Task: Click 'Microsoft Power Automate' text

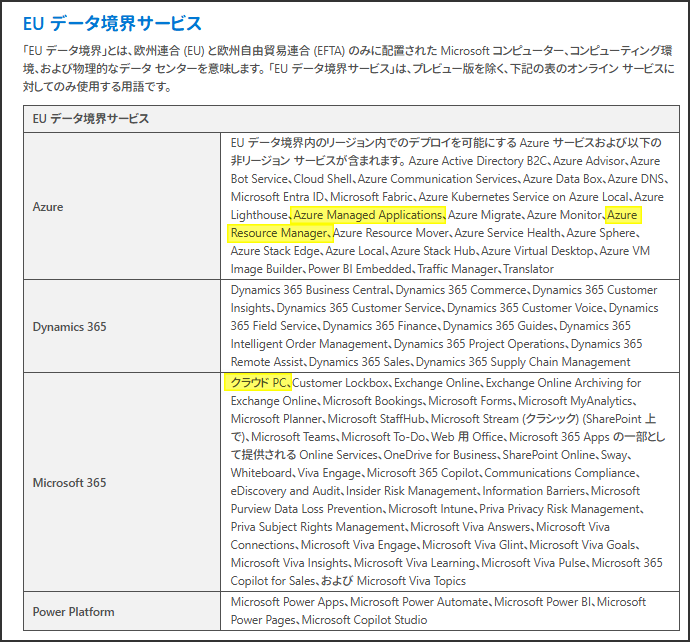Action: (x=419, y=602)
